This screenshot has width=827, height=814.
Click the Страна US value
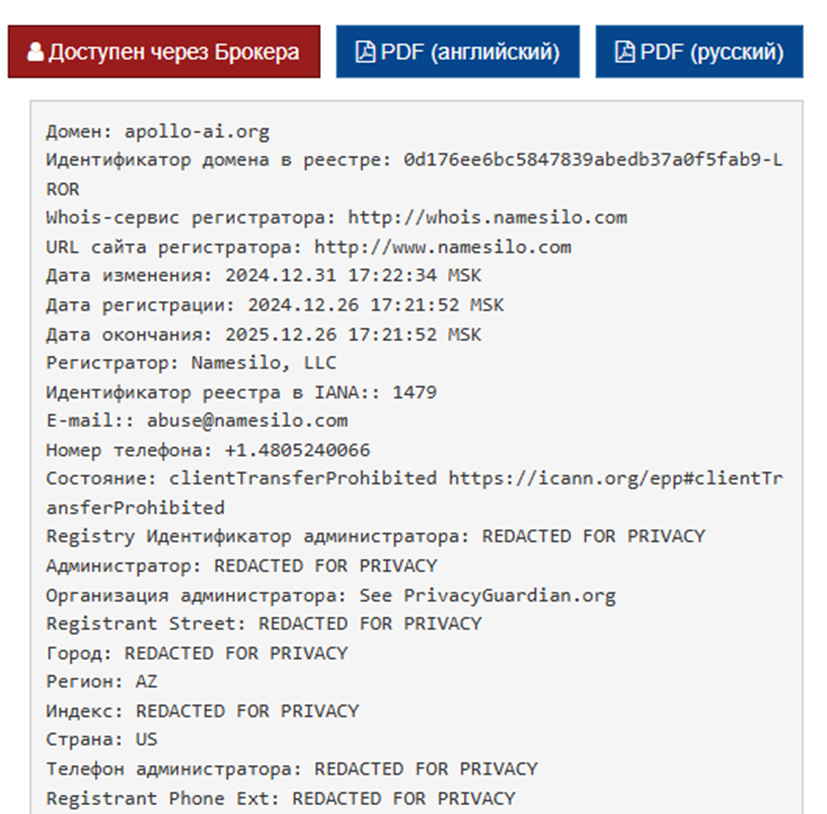coord(147,739)
